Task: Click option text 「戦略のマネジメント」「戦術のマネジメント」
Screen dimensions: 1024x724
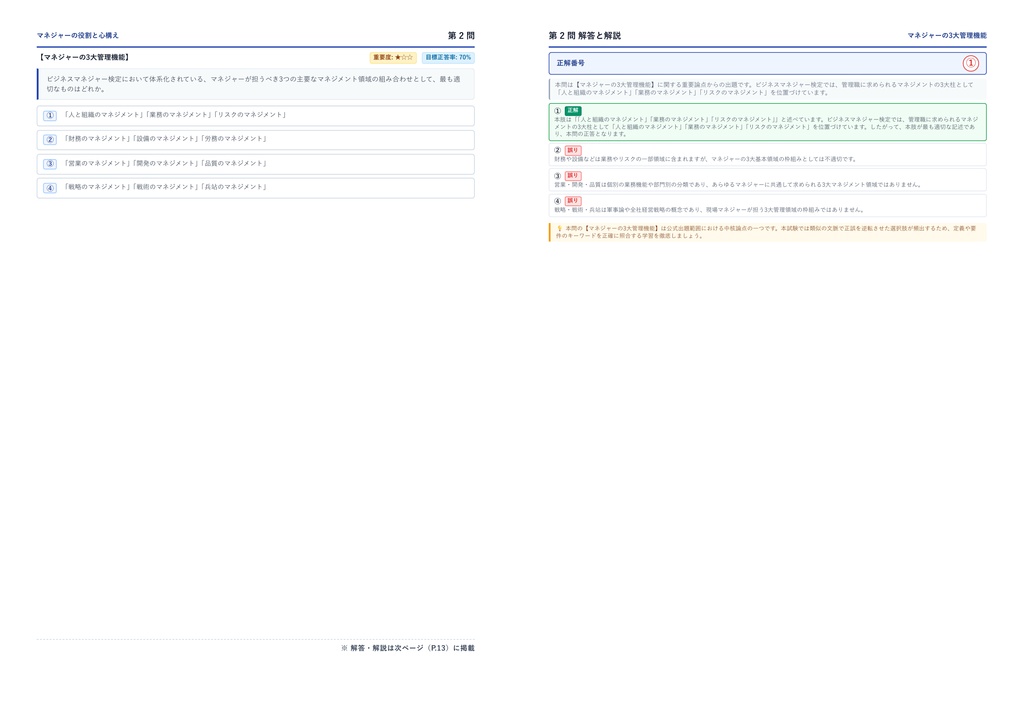Action: coord(165,187)
